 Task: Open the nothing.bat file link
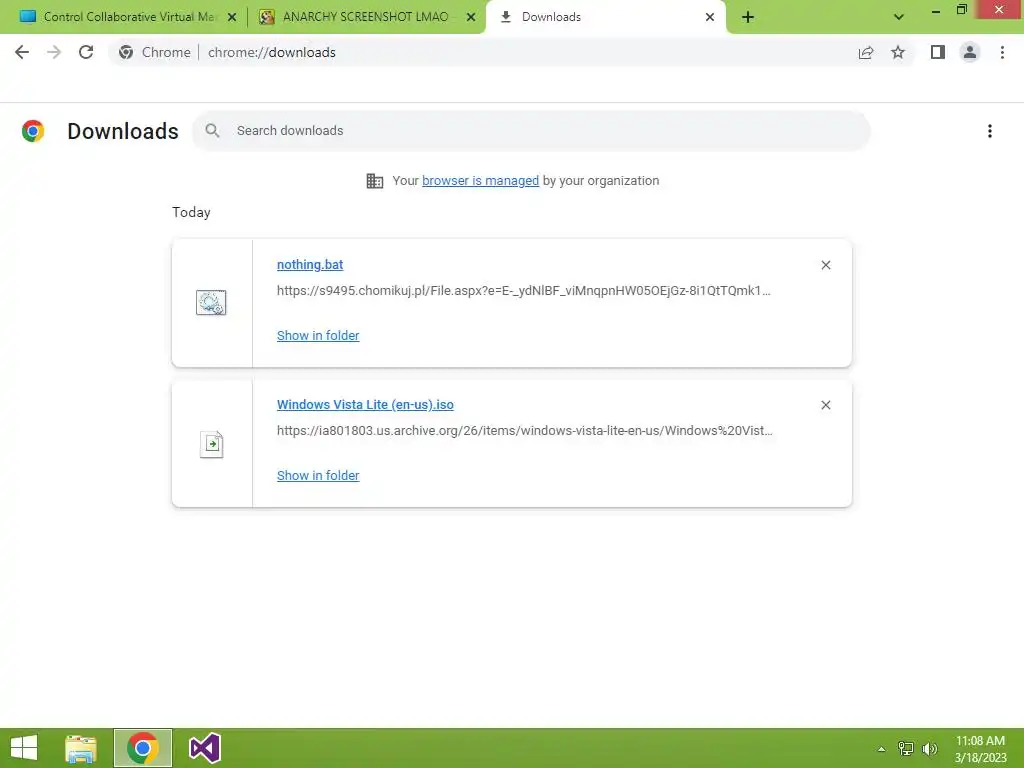310,264
